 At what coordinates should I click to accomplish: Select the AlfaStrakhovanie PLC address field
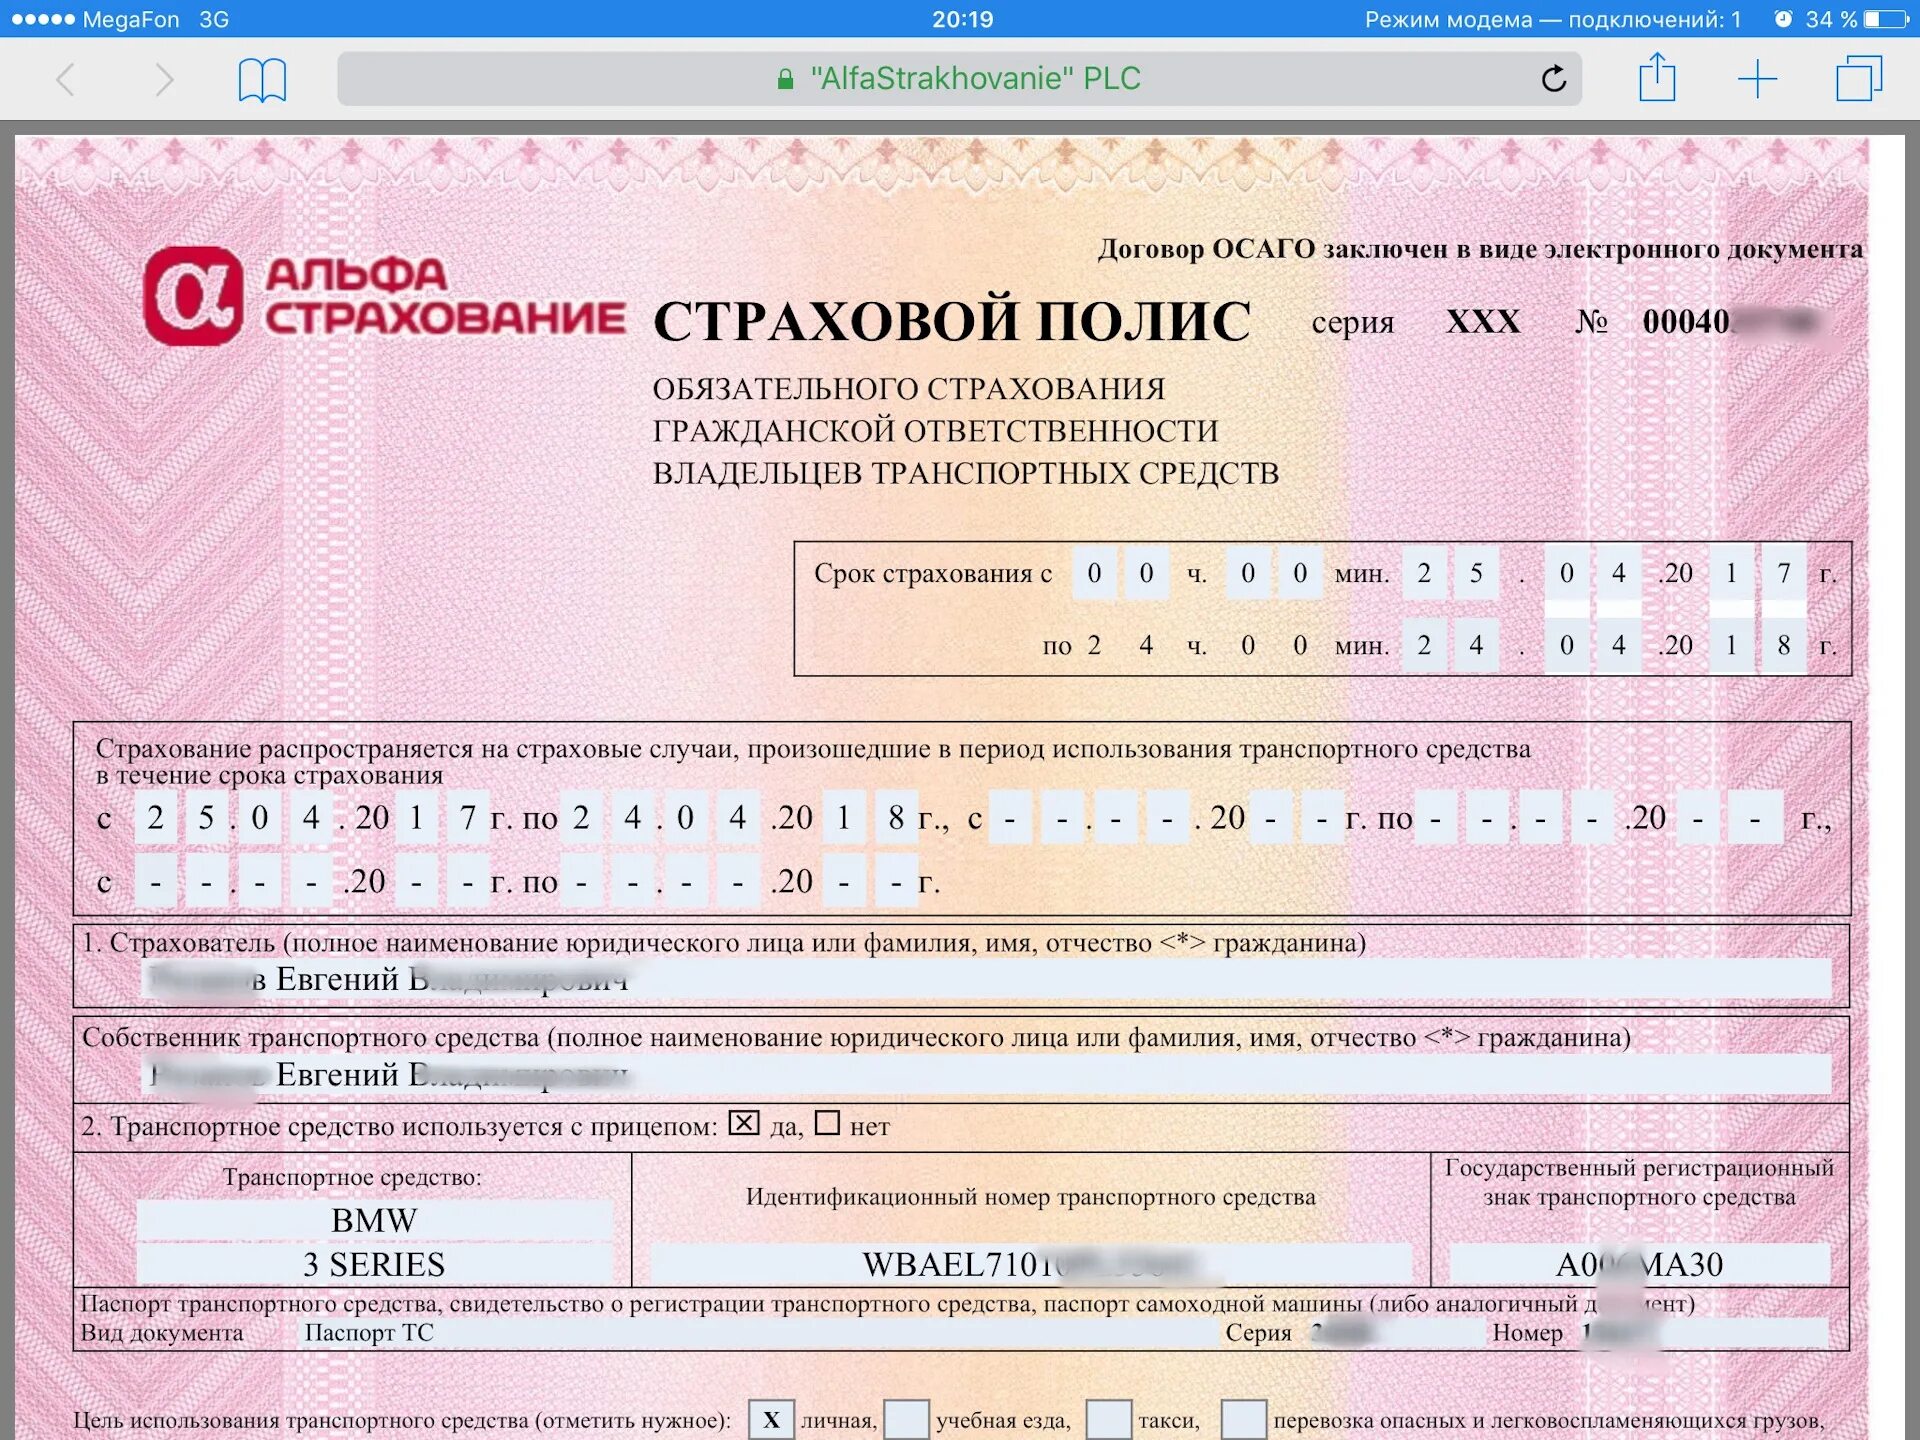(x=959, y=79)
